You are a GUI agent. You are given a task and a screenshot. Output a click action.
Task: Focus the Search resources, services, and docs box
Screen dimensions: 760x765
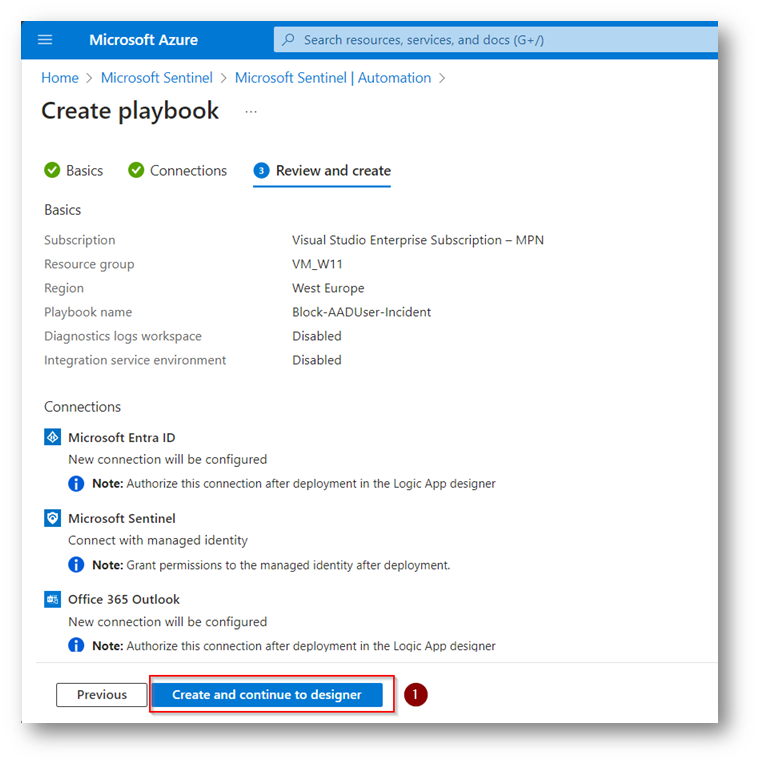[x=495, y=40]
